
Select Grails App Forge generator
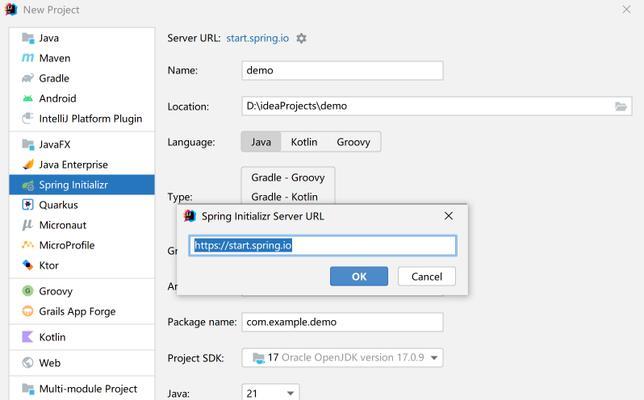(82, 311)
